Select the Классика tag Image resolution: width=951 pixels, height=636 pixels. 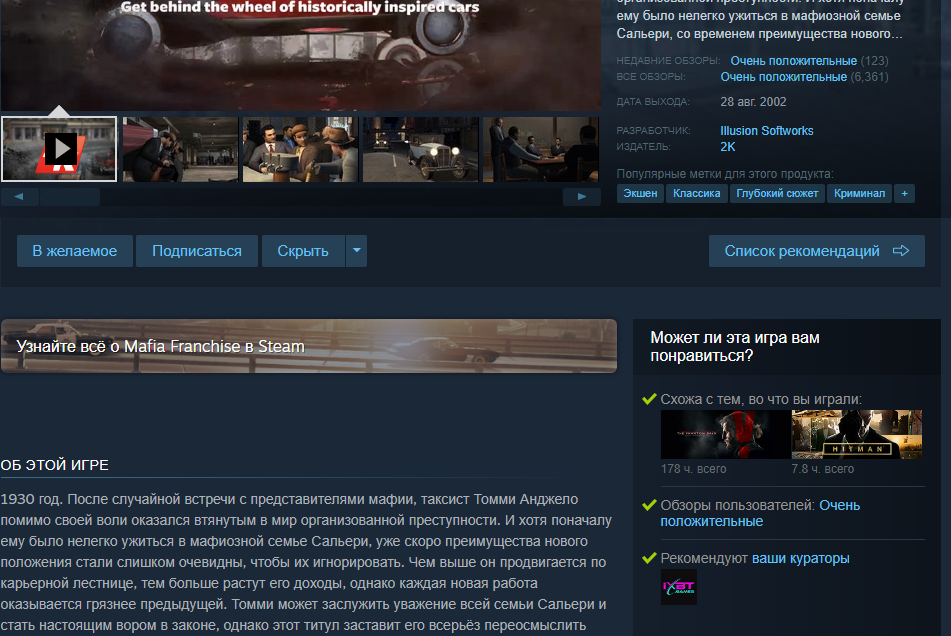[697, 193]
